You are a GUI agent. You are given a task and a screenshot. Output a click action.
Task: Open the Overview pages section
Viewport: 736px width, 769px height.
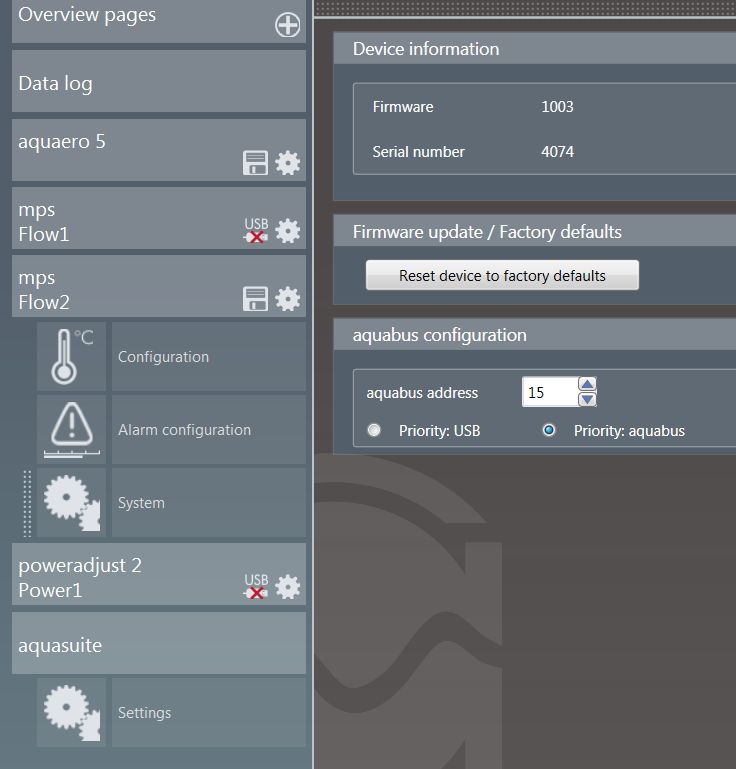(159, 21)
